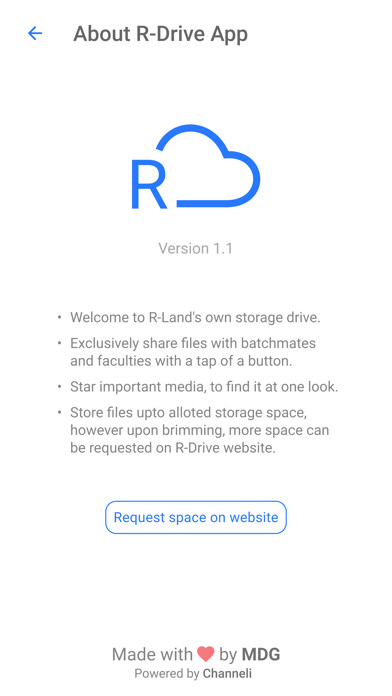Click the MDG credit text
This screenshot has width=392, height=696.
pyautogui.click(x=261, y=654)
